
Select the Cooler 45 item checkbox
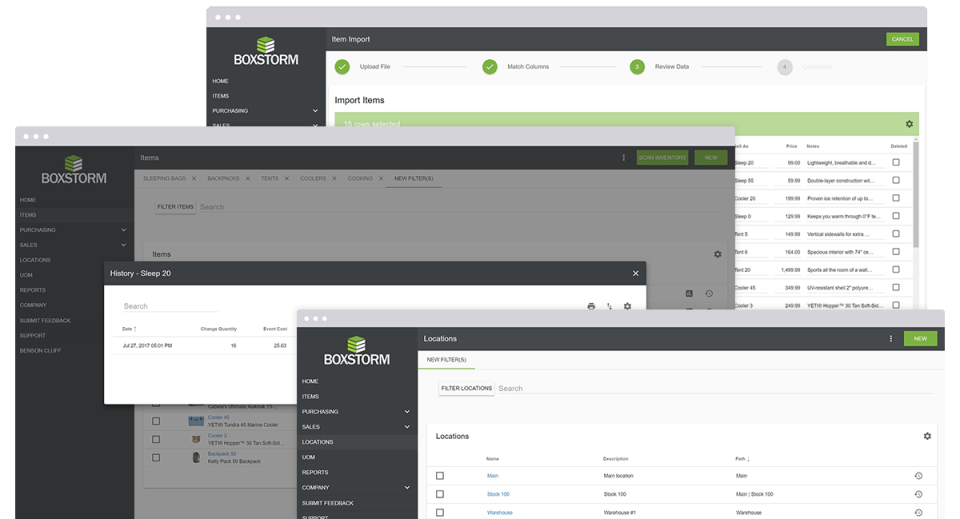pyautogui.click(x=156, y=421)
